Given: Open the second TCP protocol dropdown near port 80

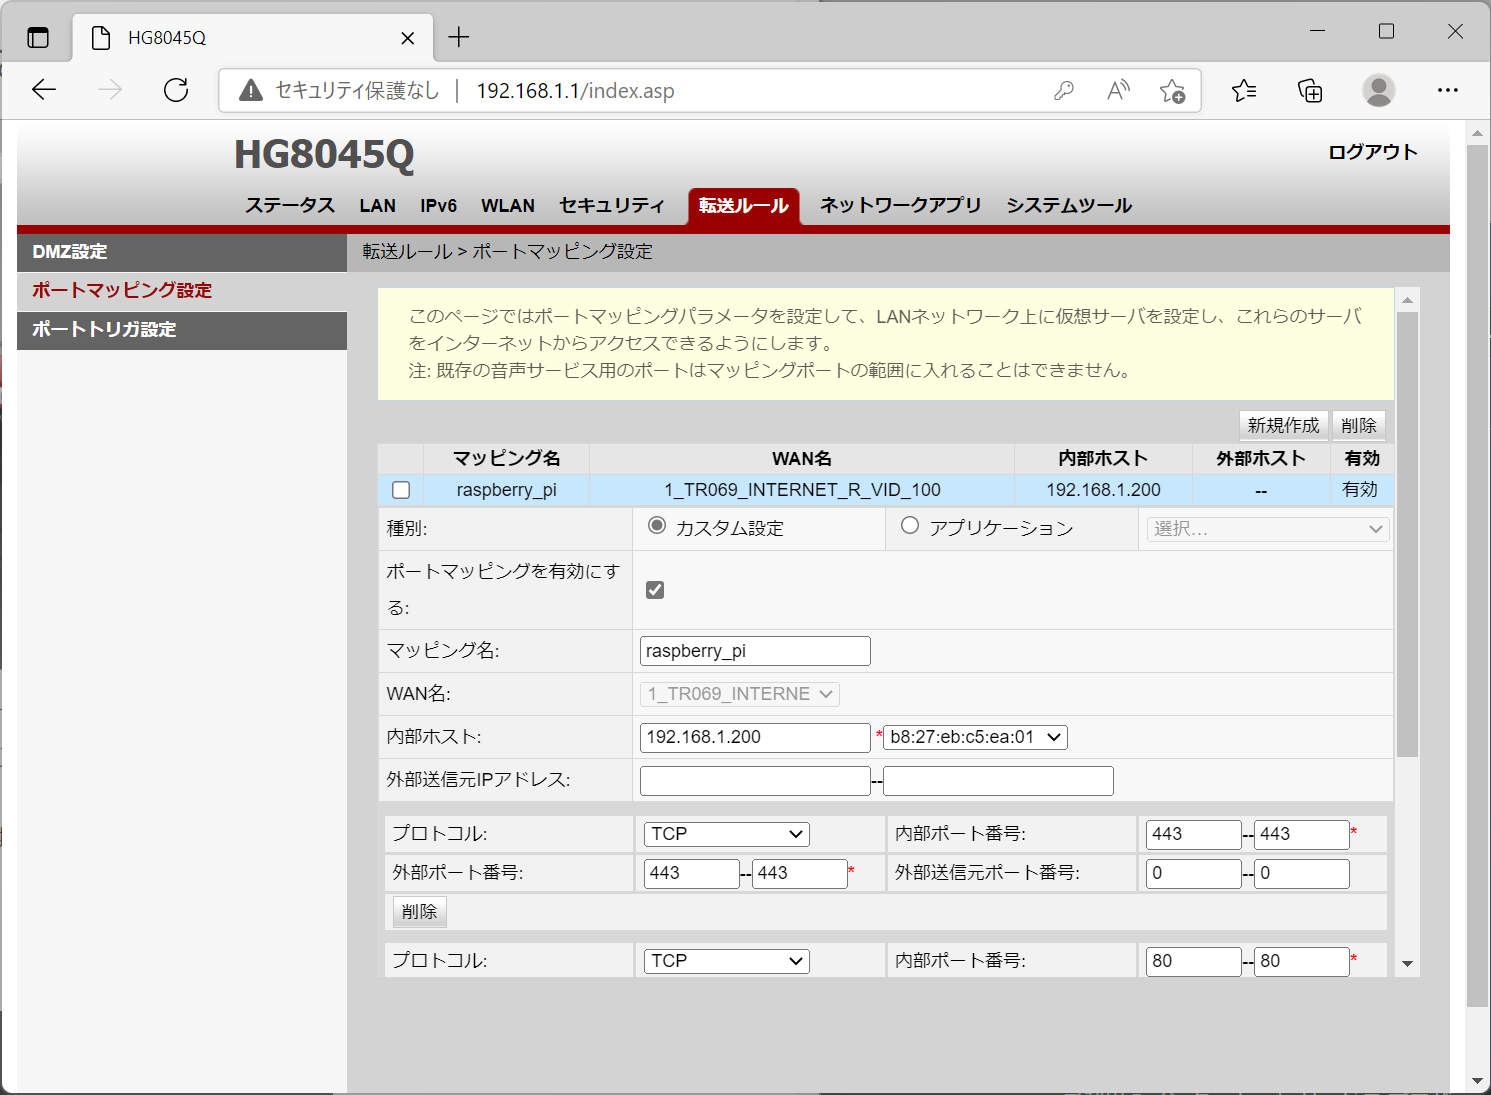Looking at the screenshot, I should pyautogui.click(x=727, y=961).
